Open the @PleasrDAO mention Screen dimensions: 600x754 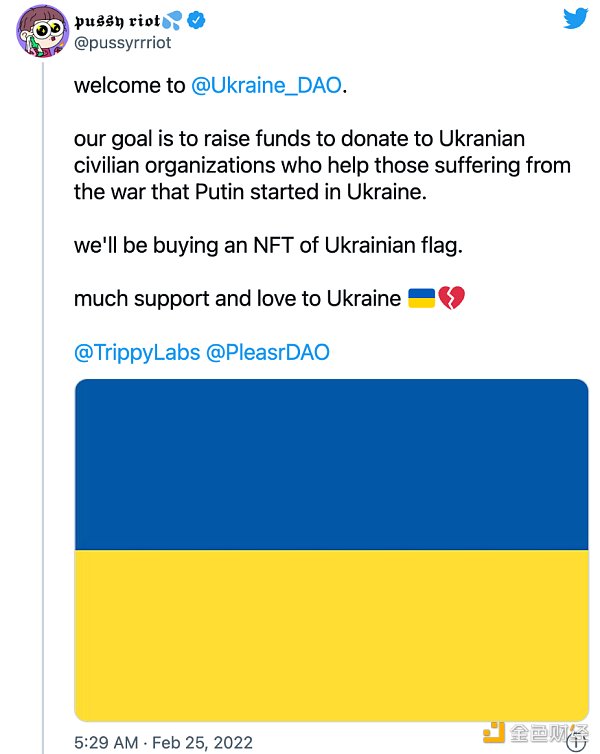tap(267, 352)
